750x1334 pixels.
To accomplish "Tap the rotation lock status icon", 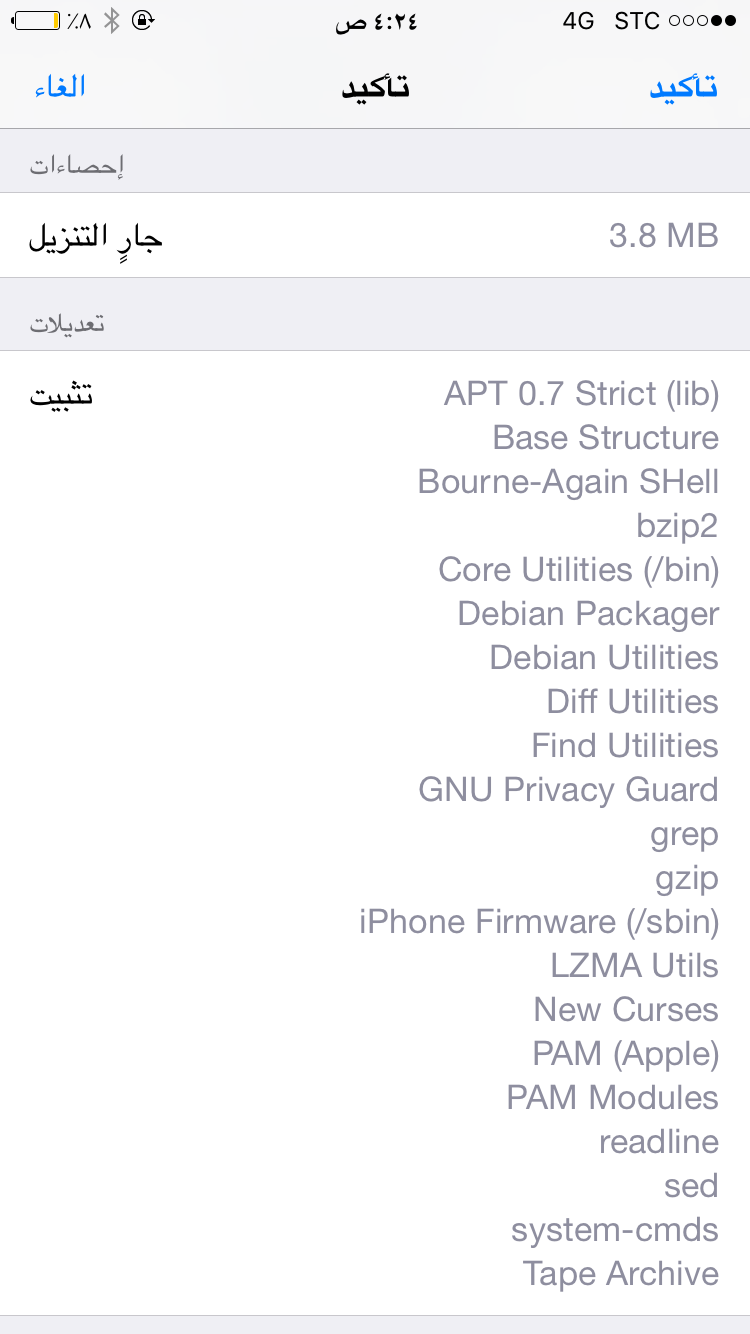I will [x=143, y=20].
